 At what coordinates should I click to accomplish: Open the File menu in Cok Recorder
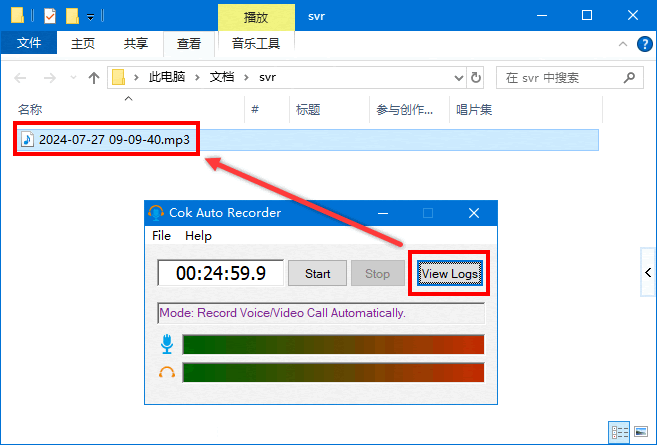pos(161,236)
